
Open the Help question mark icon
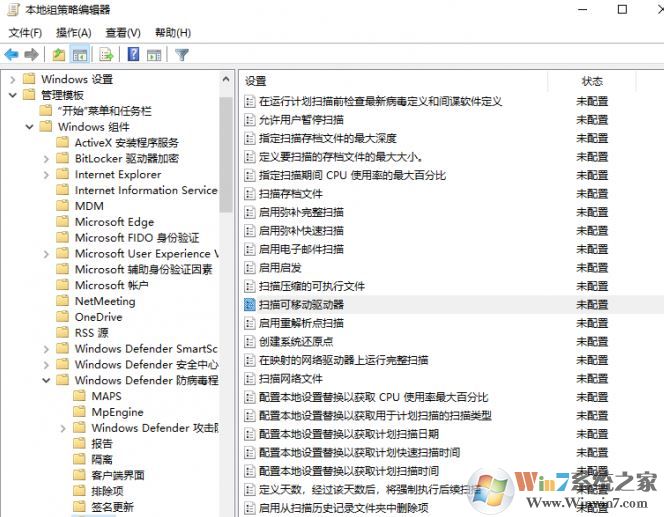point(133,54)
